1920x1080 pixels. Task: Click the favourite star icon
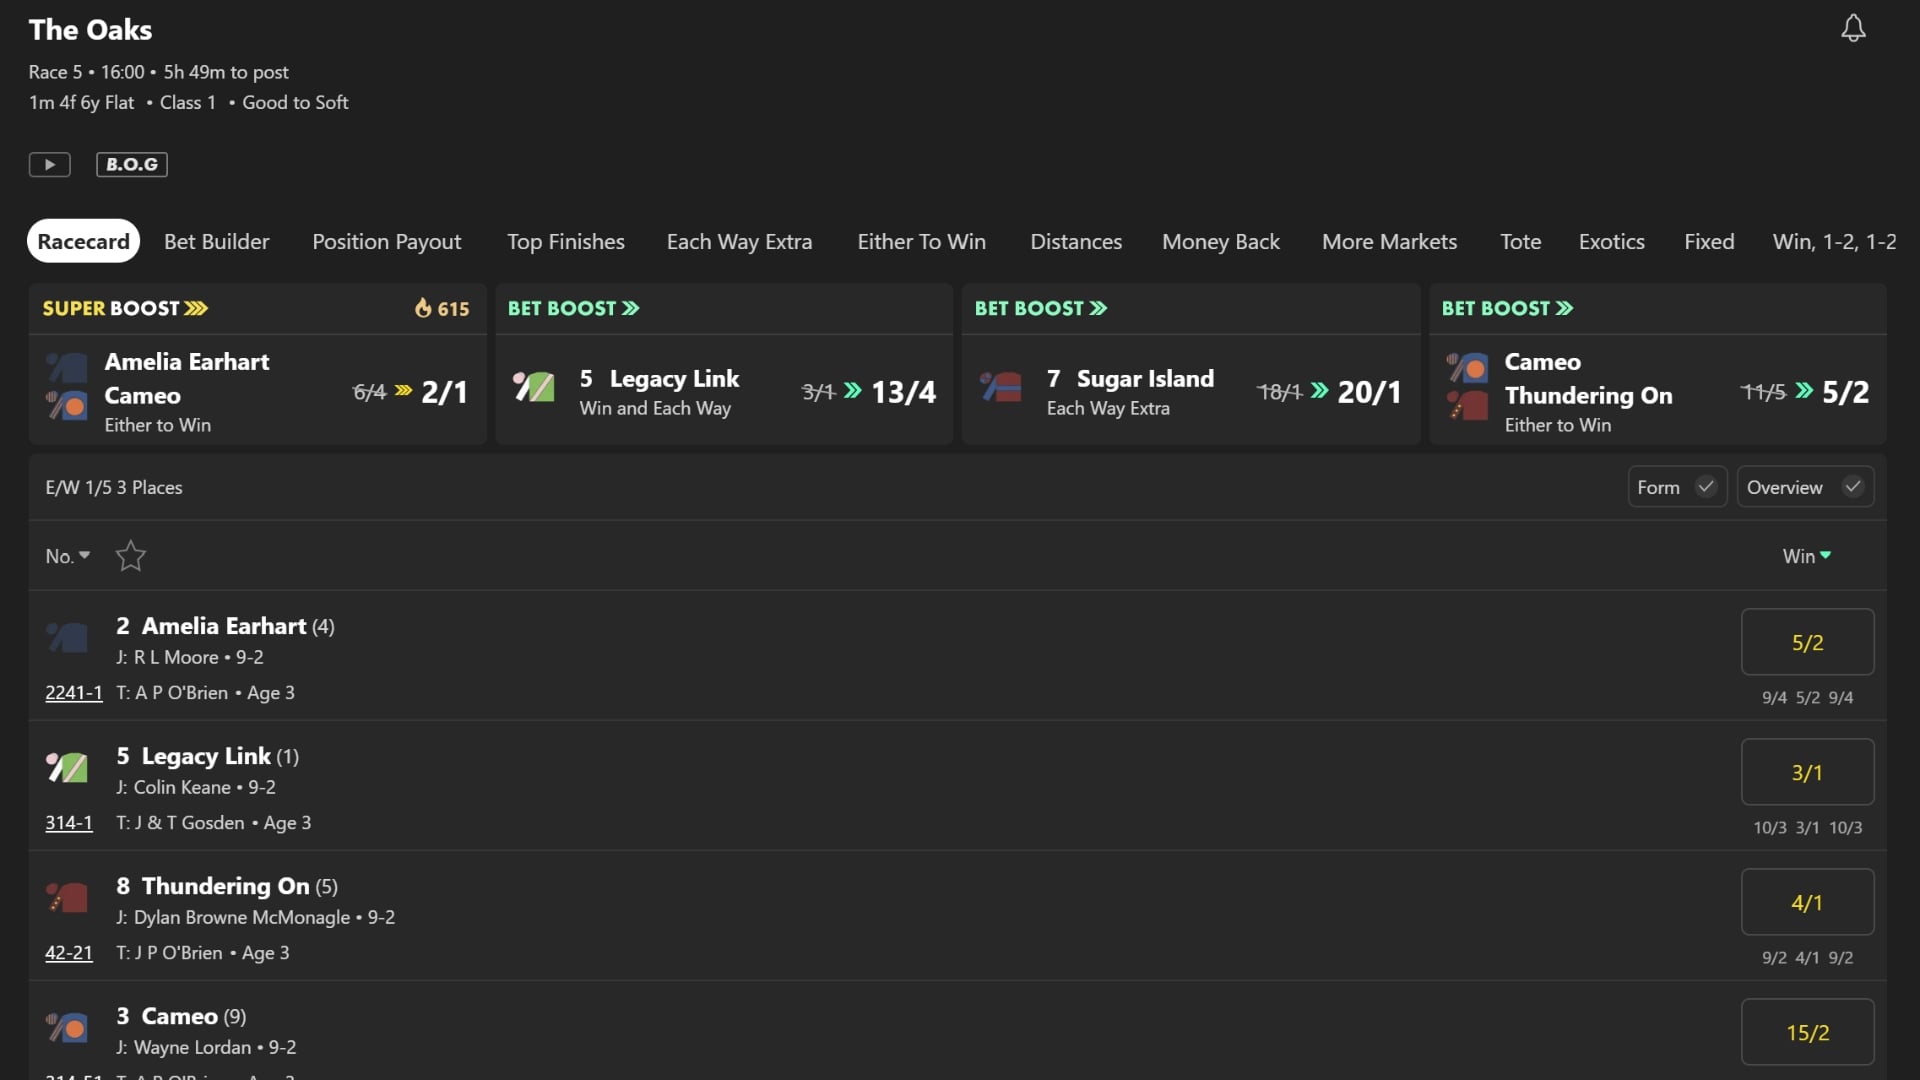point(131,556)
